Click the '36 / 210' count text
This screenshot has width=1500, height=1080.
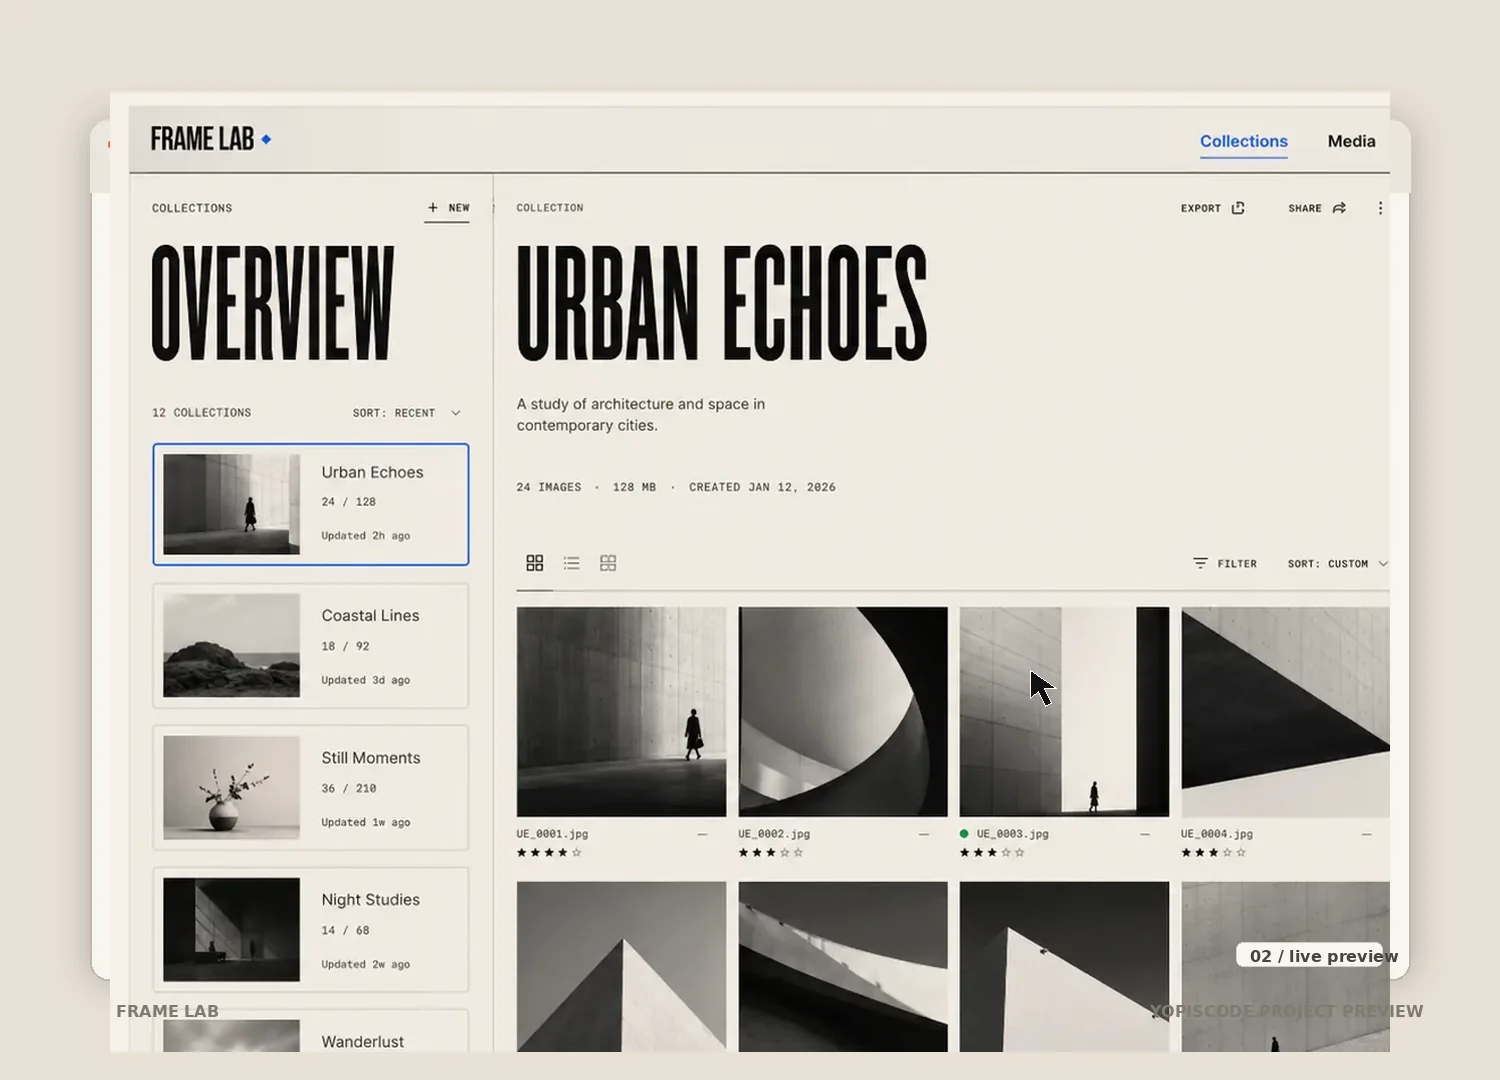pyautogui.click(x=349, y=788)
